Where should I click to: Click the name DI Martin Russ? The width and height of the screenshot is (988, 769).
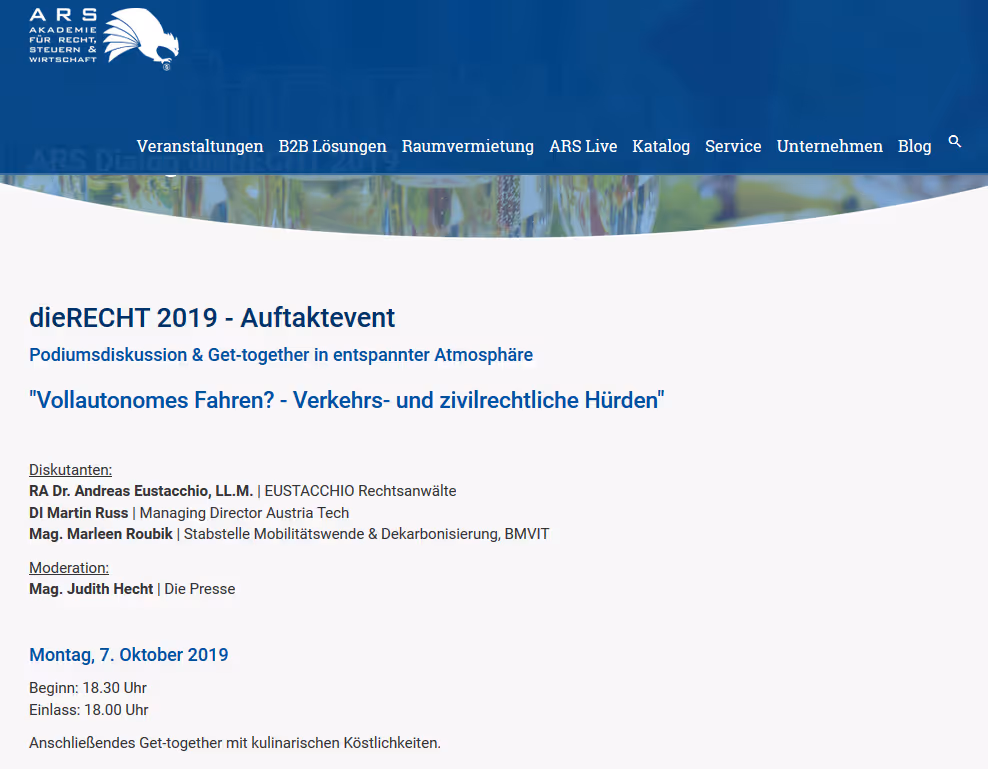(79, 513)
